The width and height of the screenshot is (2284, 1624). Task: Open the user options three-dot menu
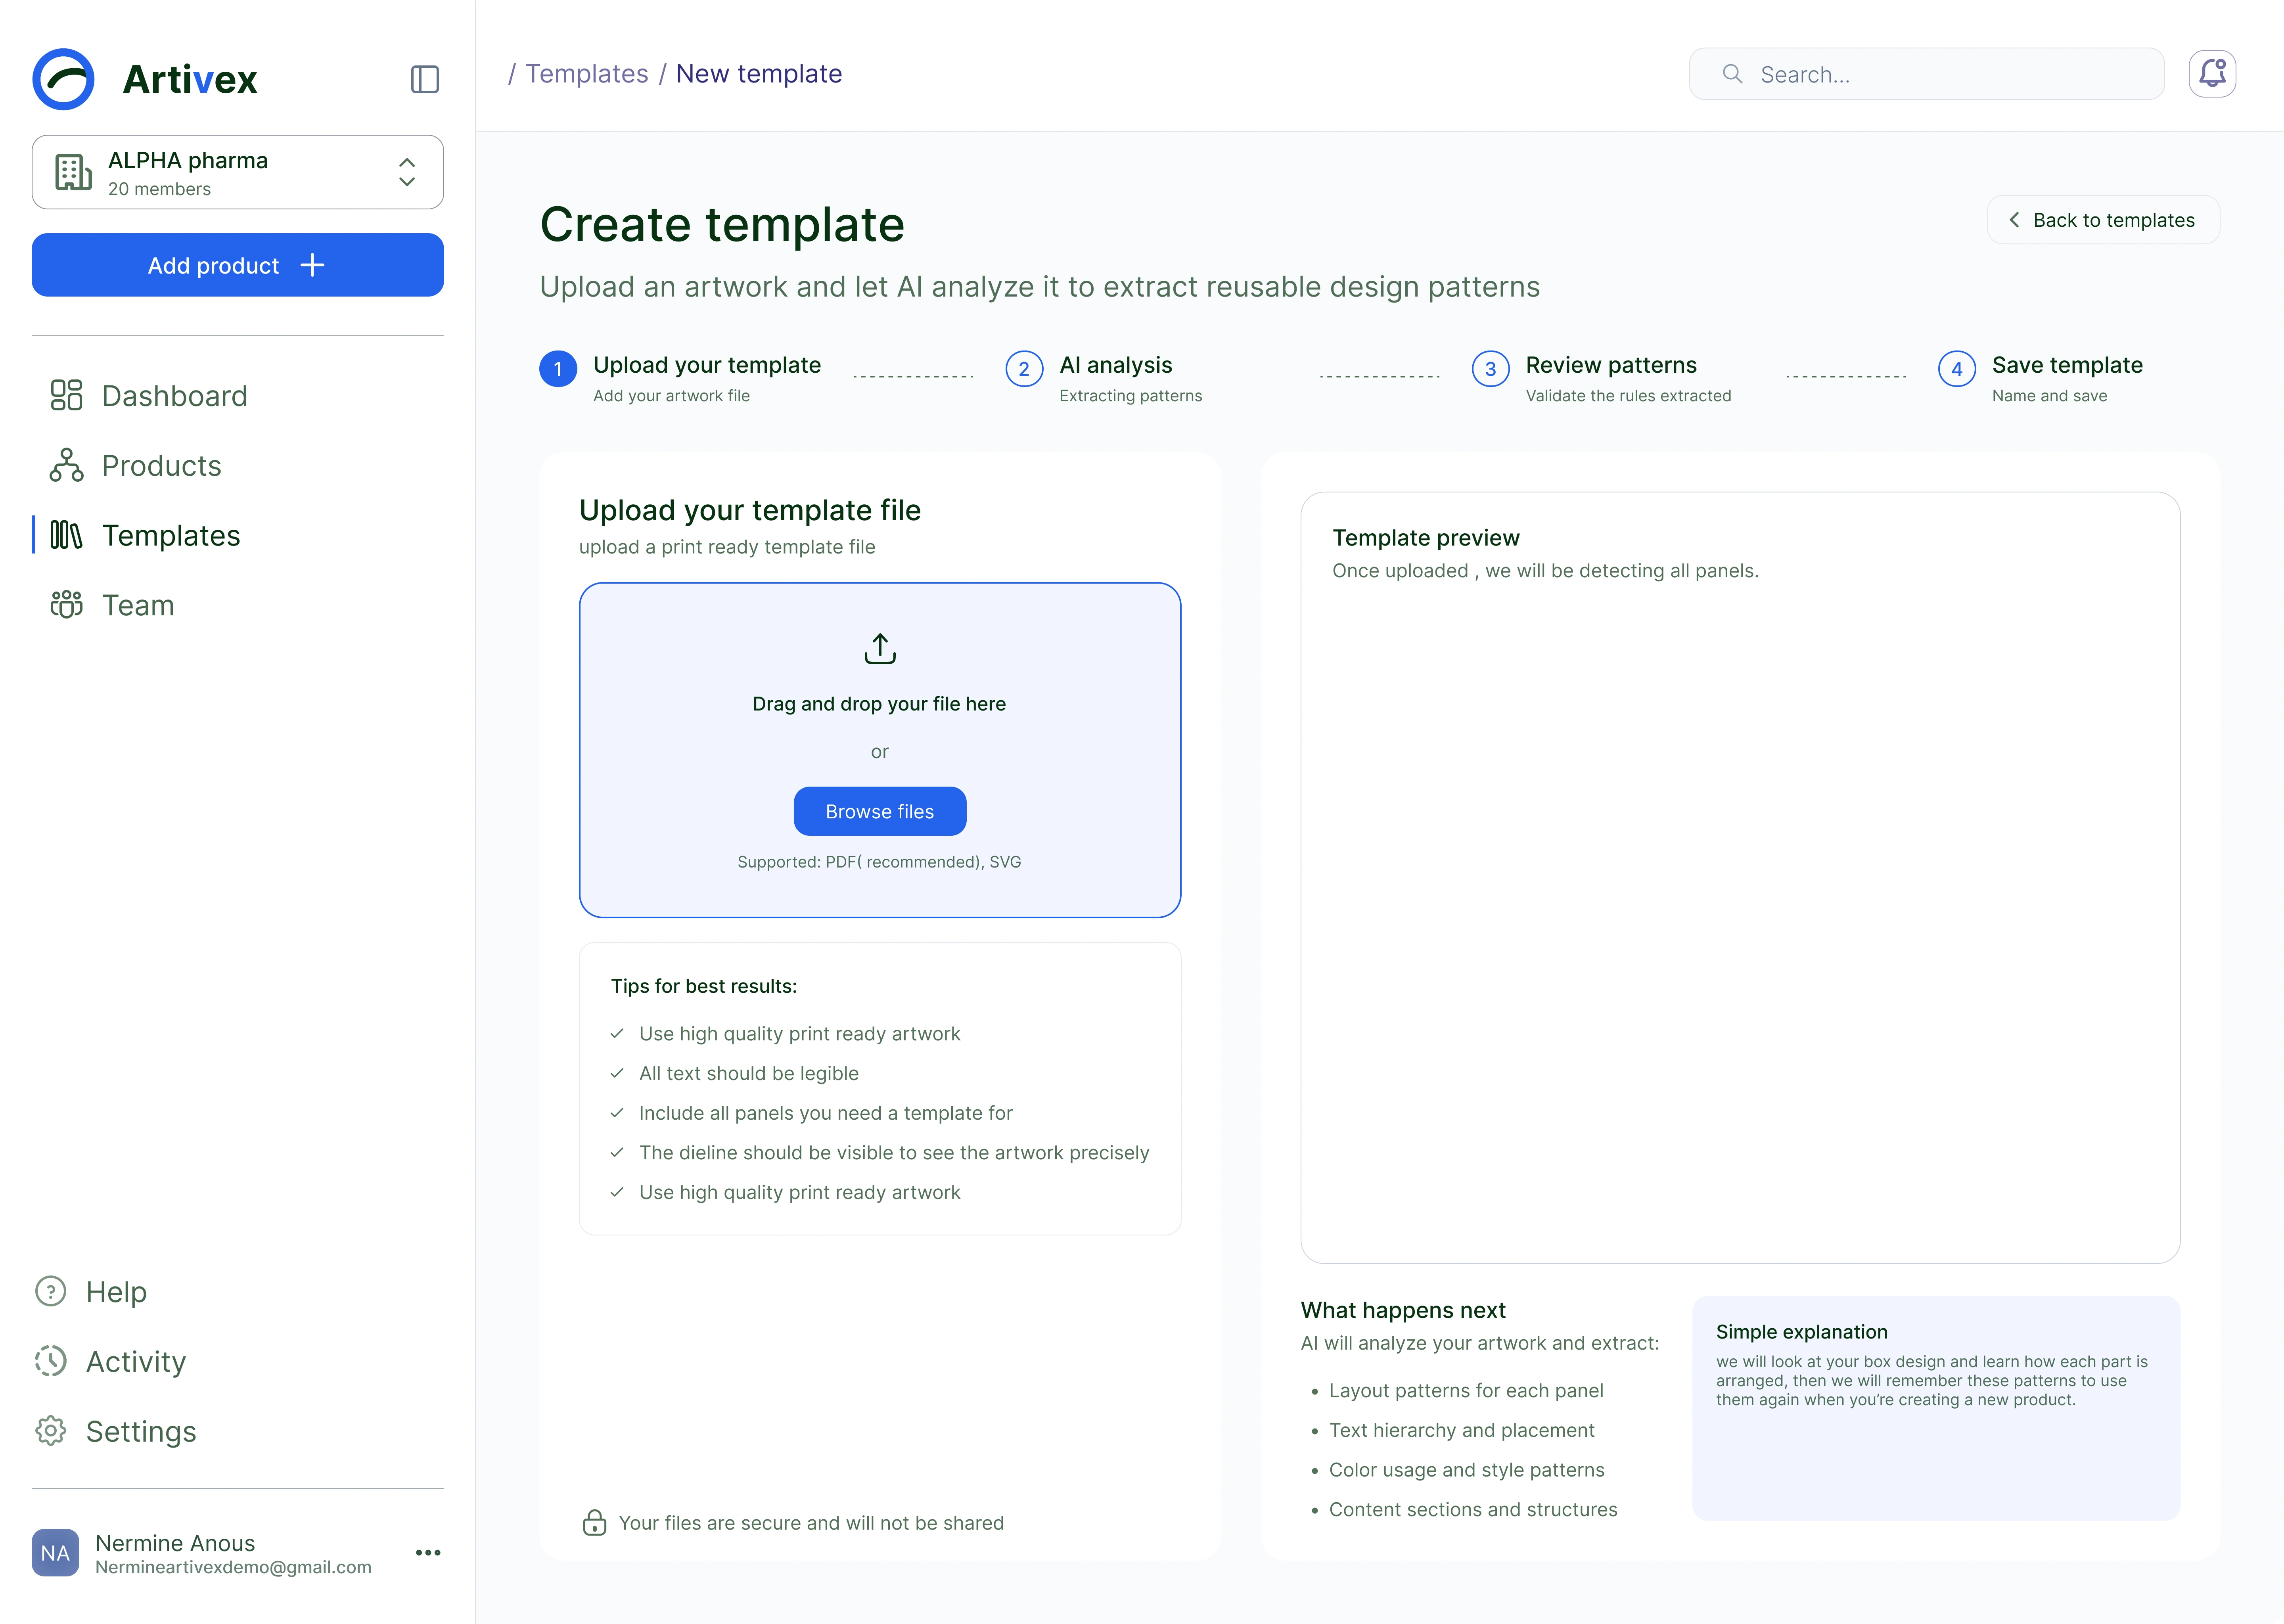pyautogui.click(x=428, y=1553)
